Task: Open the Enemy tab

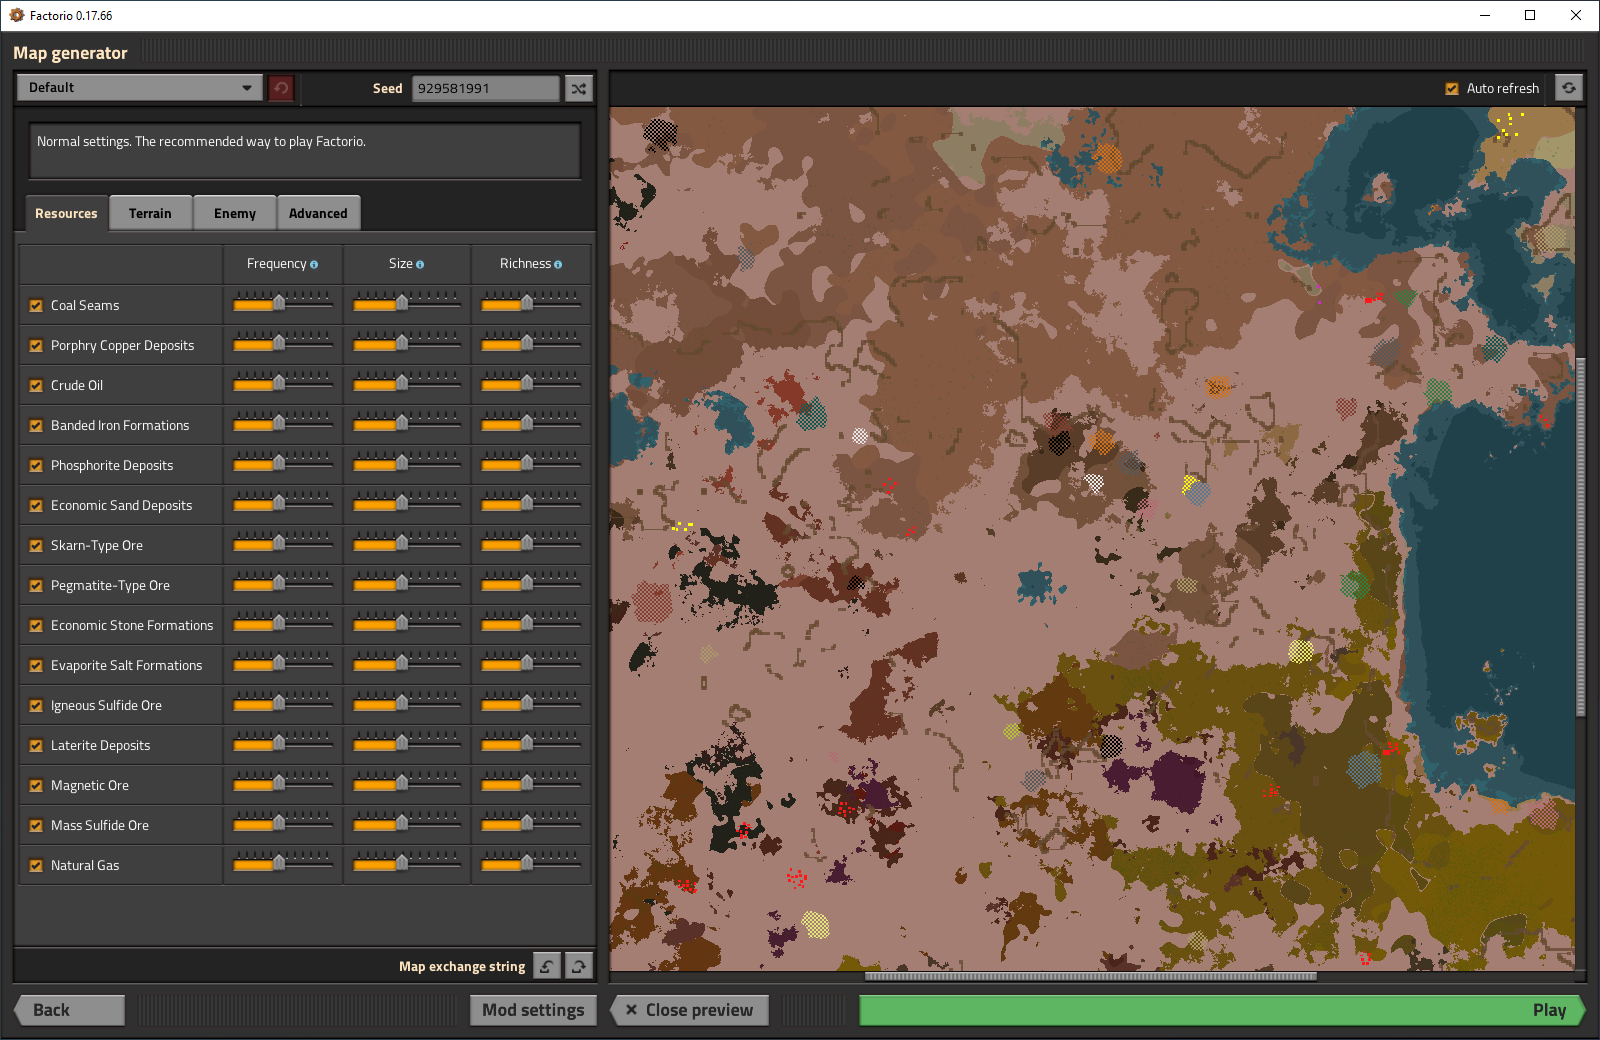Action: (x=235, y=213)
